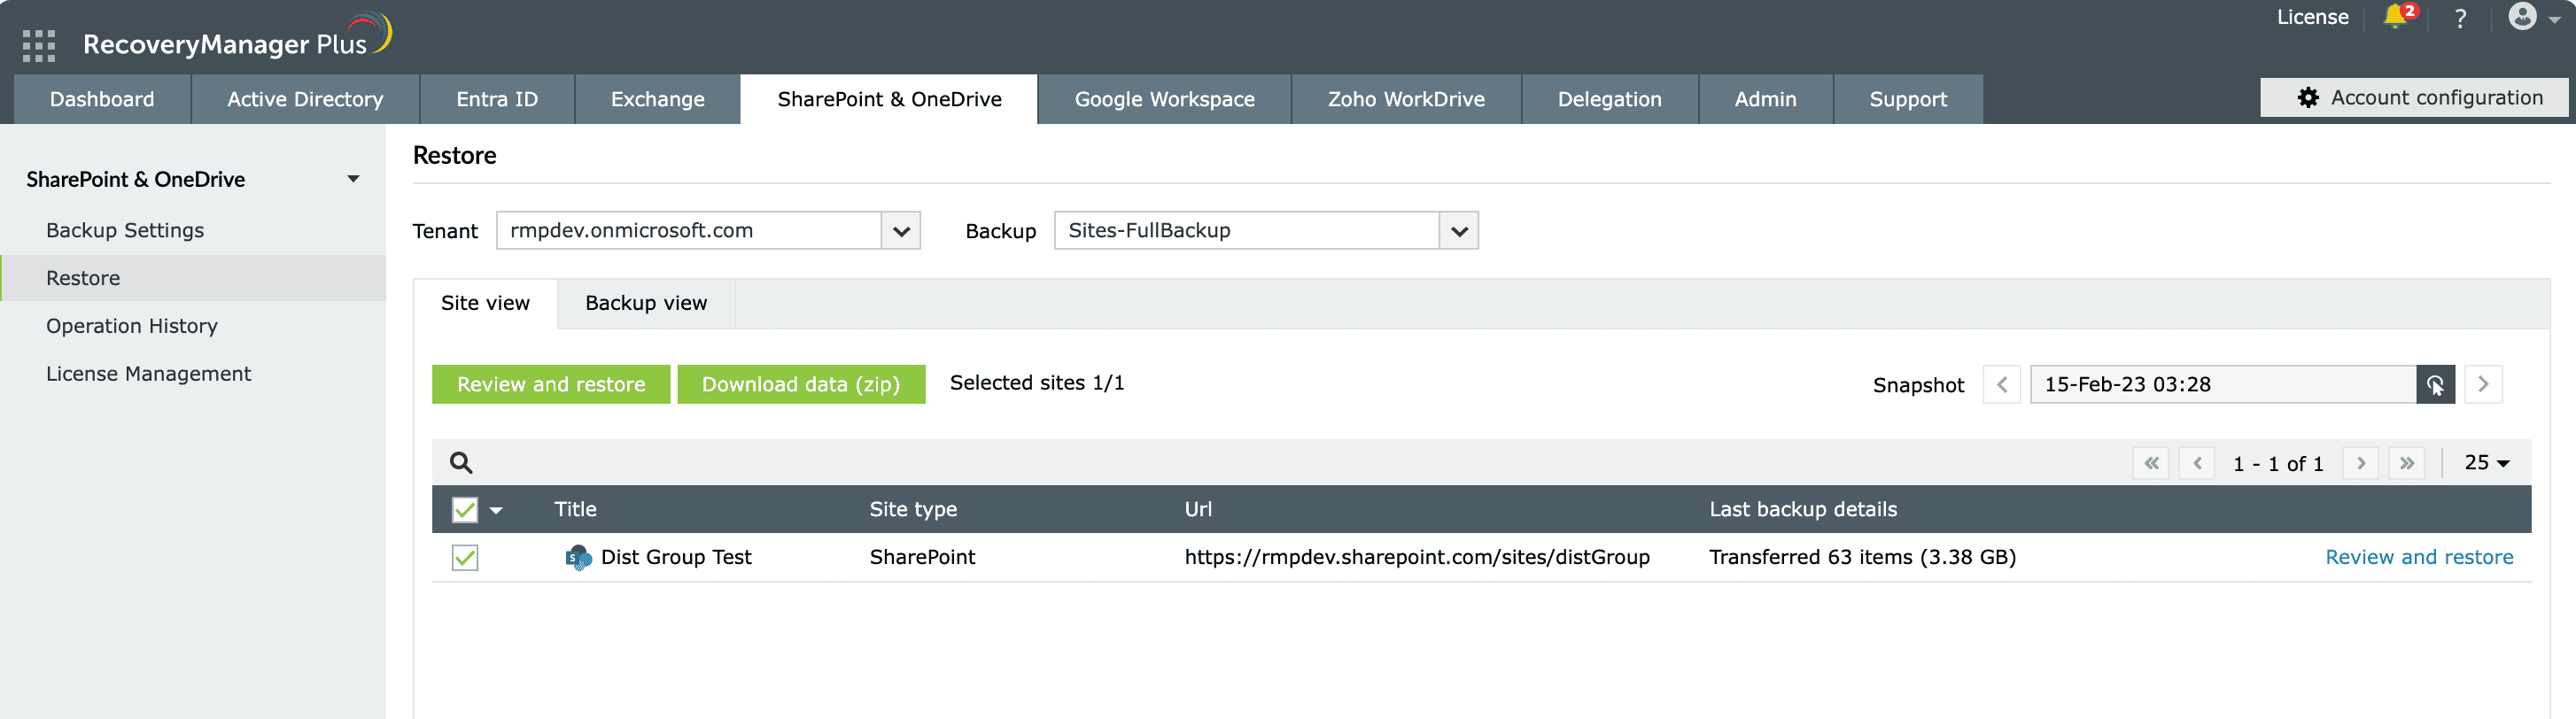Screen dimensions: 2576x719
Task: Click the green Download data (zip) button
Action: click(x=801, y=385)
